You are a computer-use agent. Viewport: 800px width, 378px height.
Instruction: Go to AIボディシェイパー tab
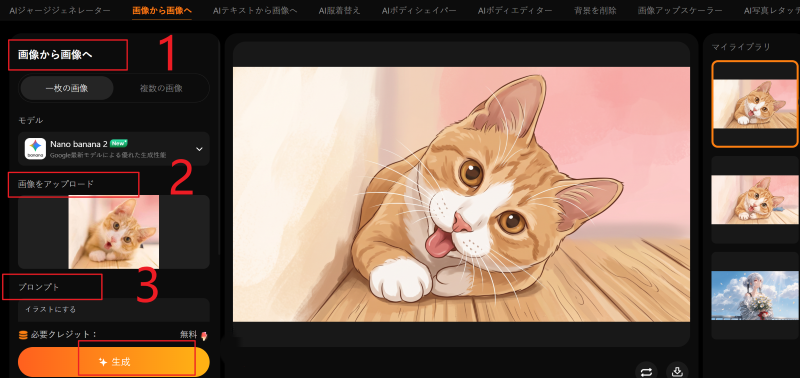click(x=419, y=10)
